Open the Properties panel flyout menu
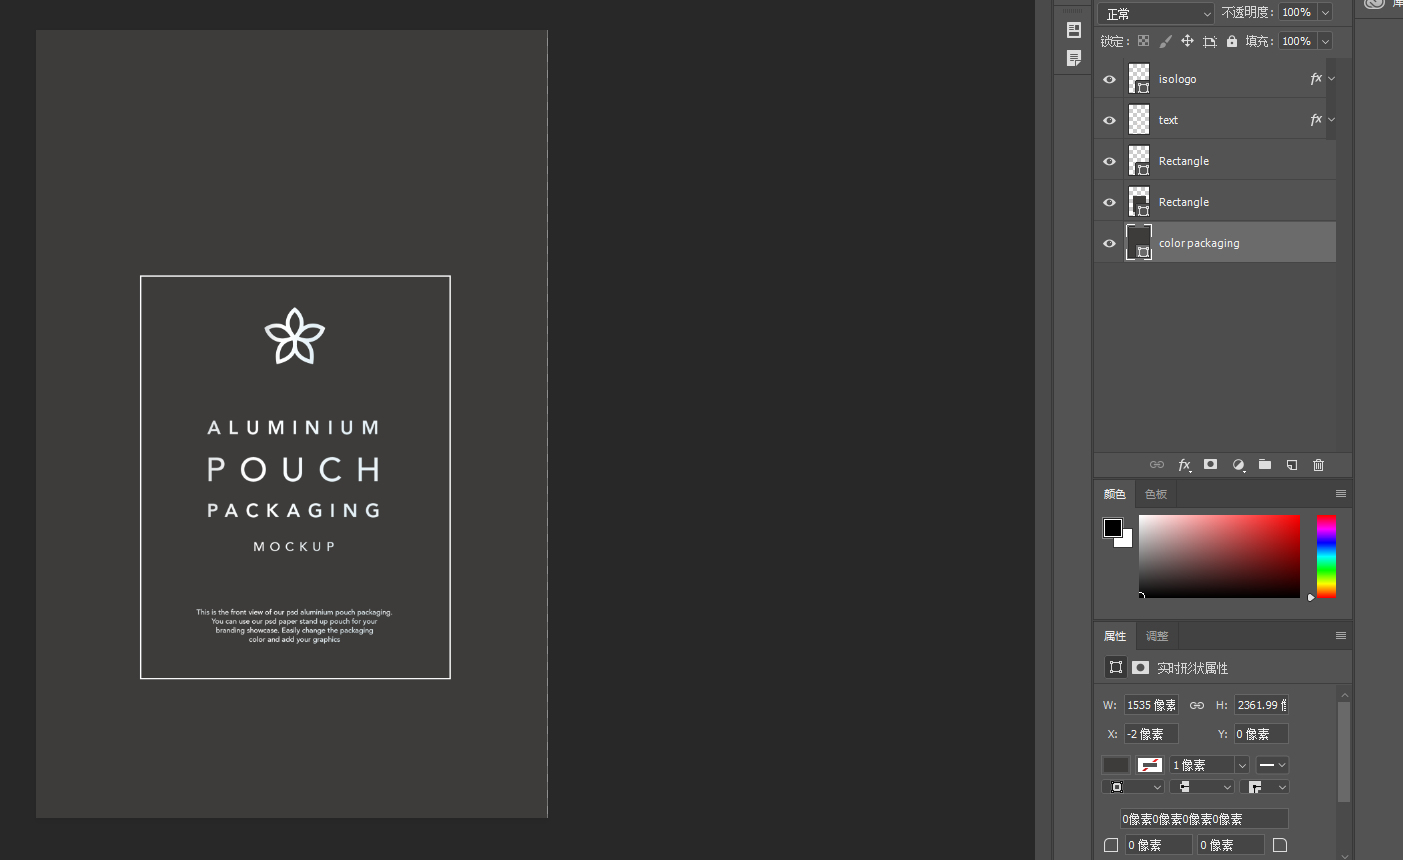This screenshot has width=1403, height=860. click(1341, 636)
